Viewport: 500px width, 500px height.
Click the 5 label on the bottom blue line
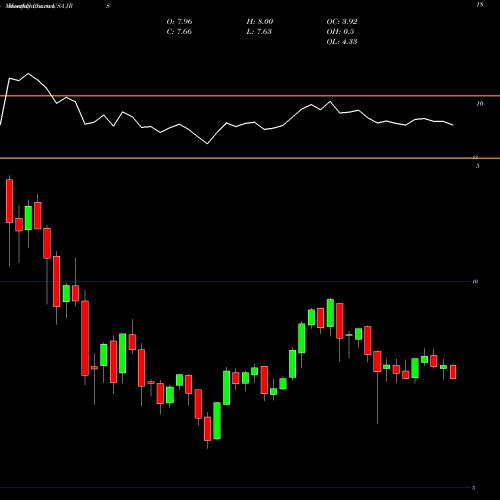(473, 488)
